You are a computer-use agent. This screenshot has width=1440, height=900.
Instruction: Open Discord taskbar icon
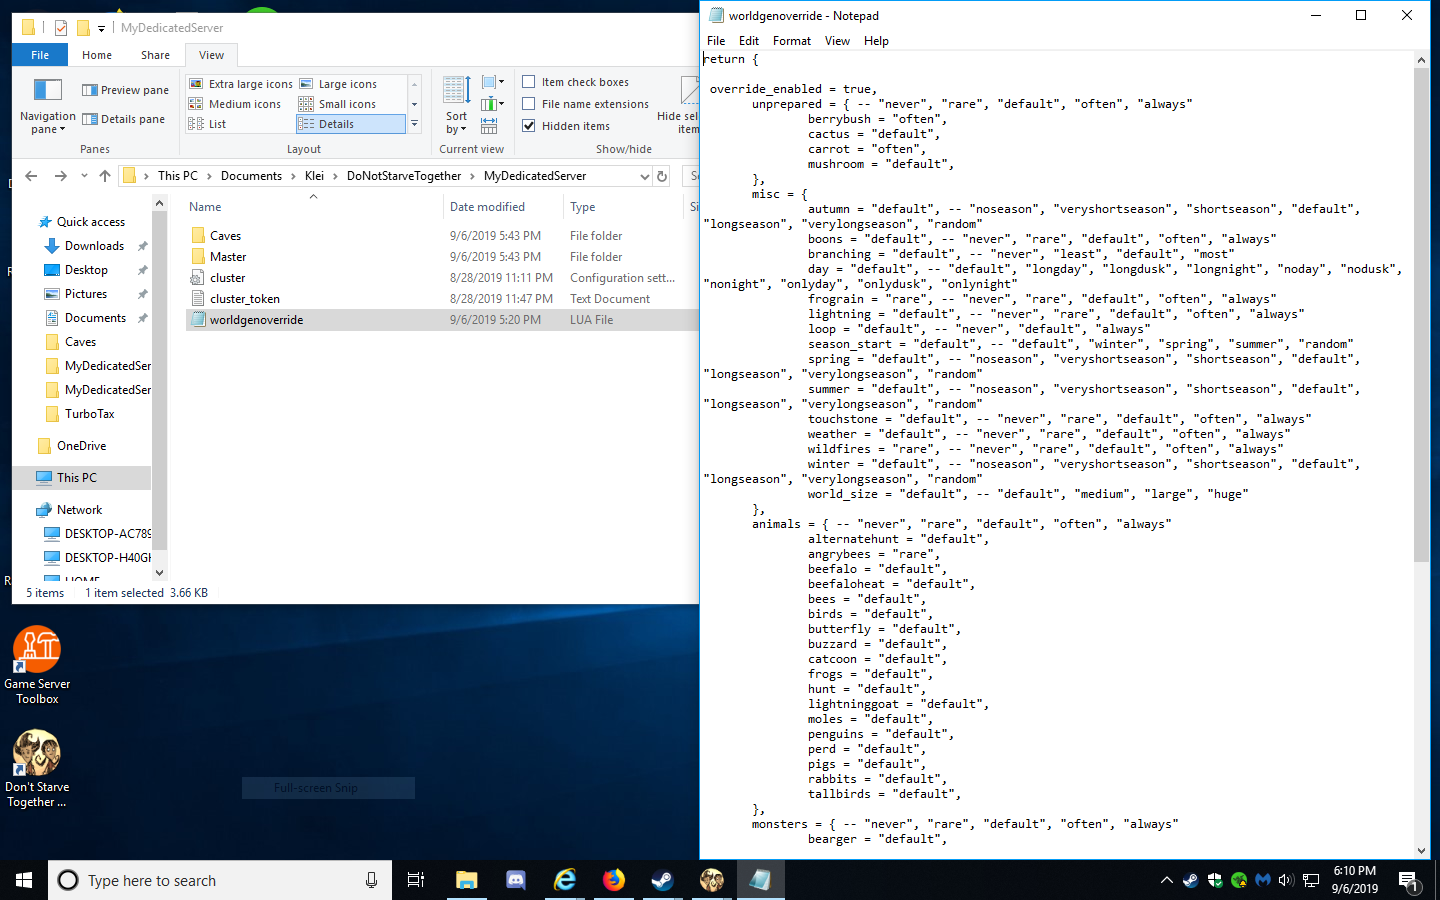click(x=516, y=880)
